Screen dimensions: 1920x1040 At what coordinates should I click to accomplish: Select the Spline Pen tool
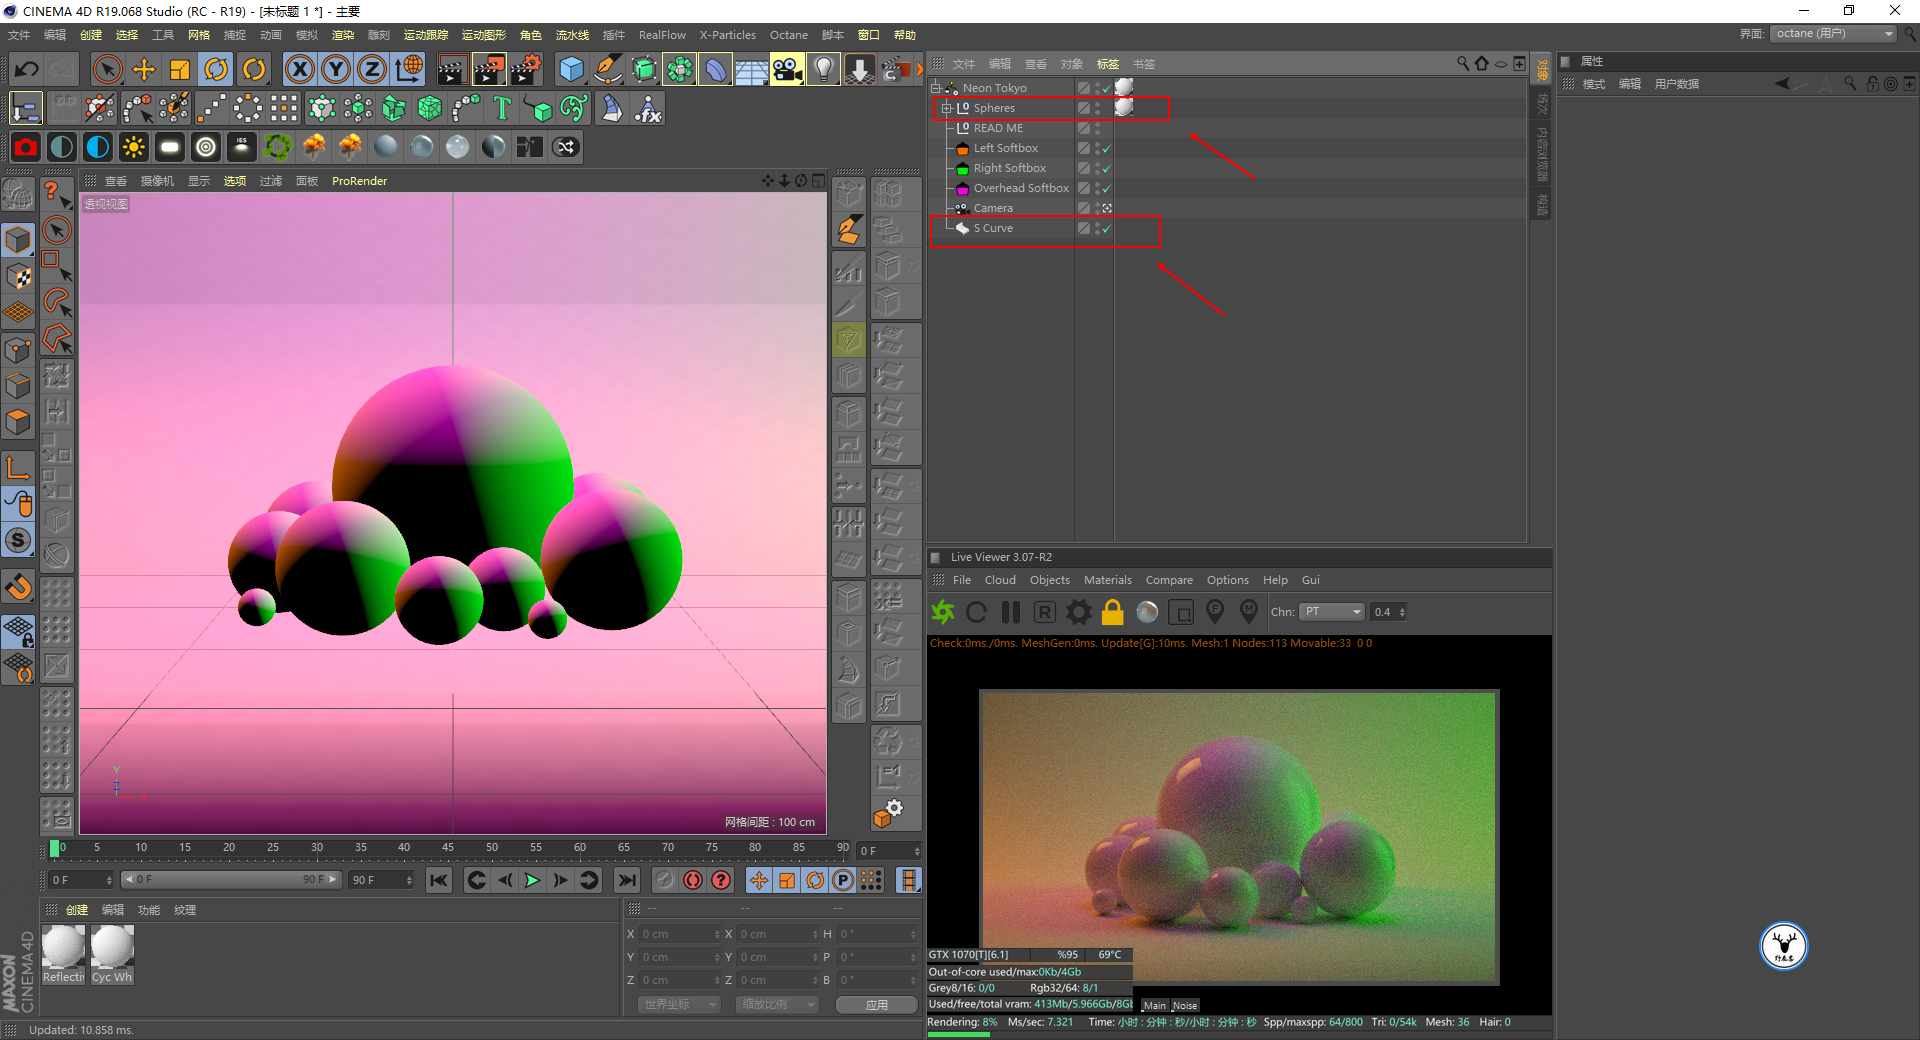coord(607,69)
